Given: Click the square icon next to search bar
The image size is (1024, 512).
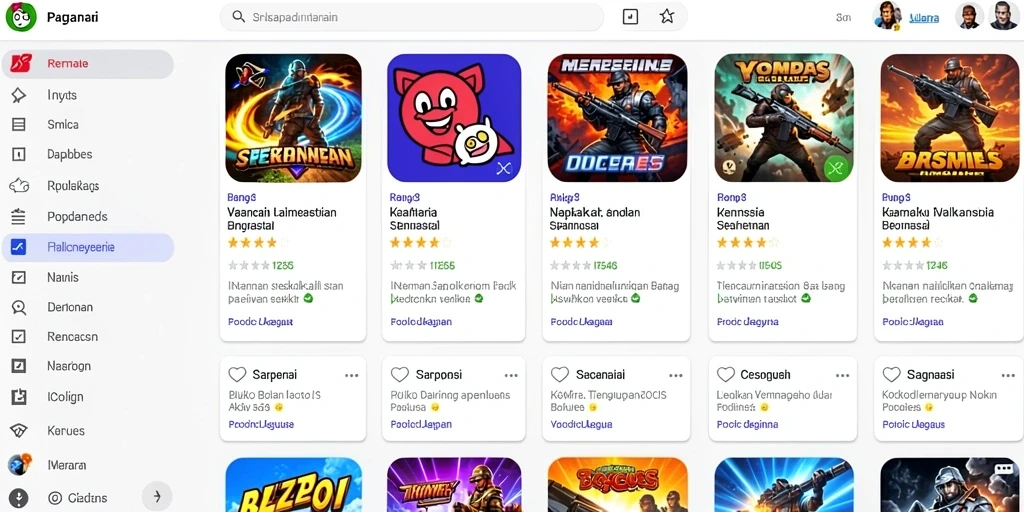Looking at the screenshot, I should [630, 17].
